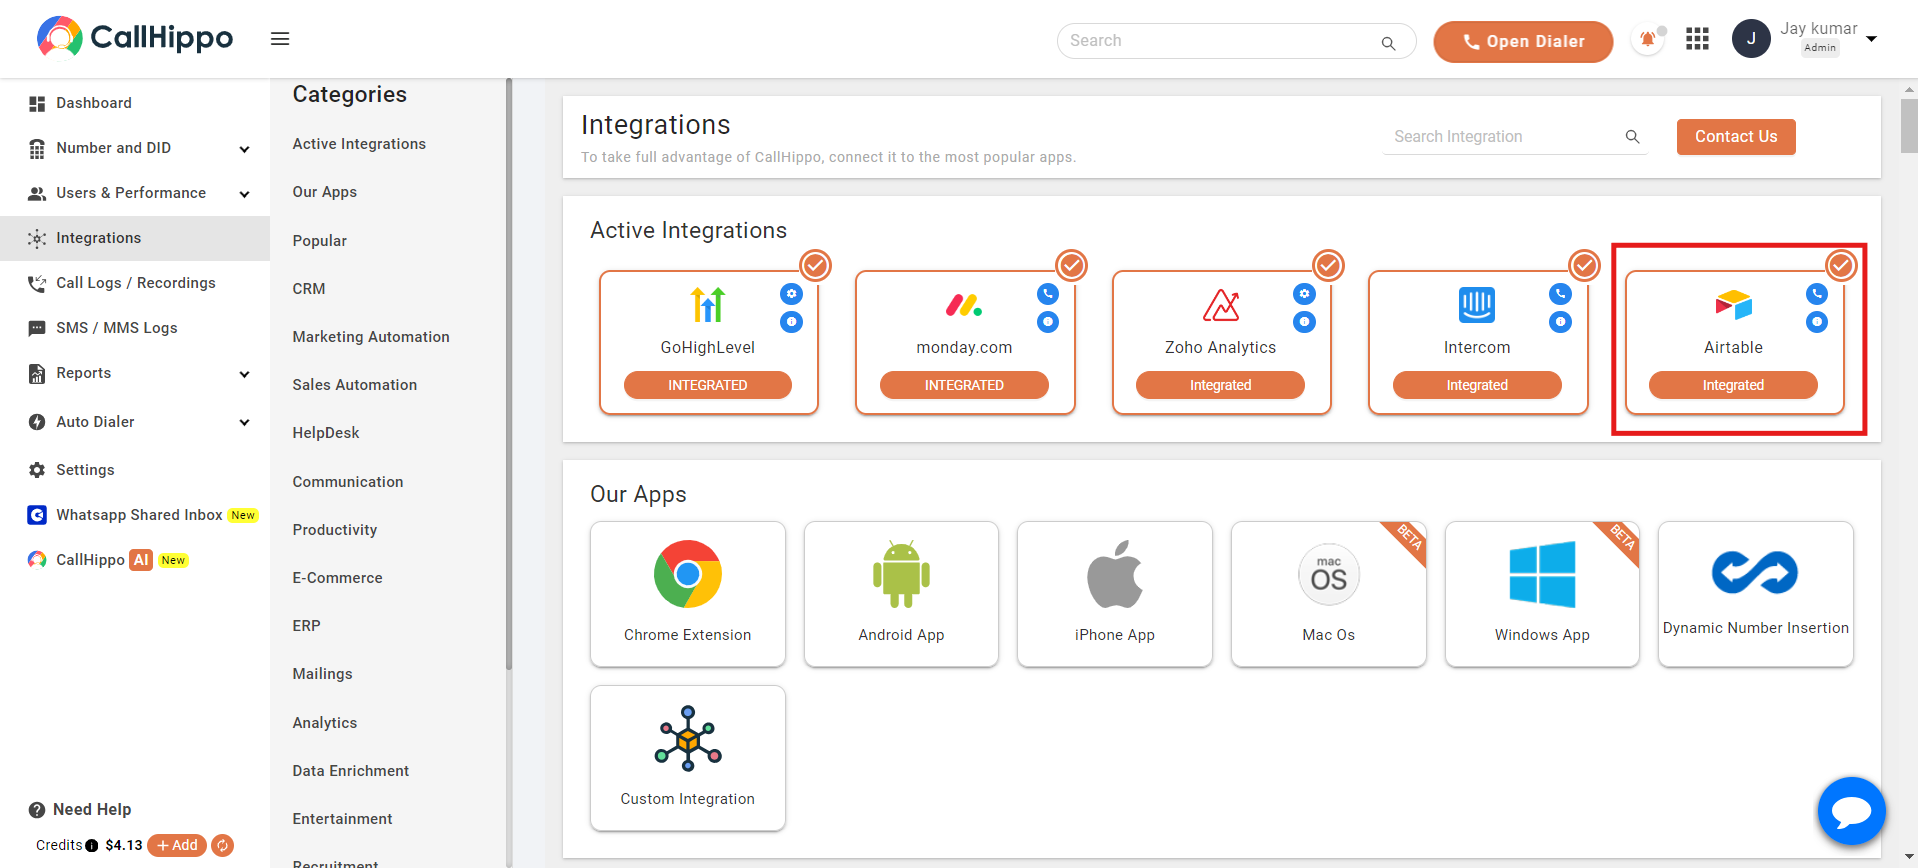This screenshot has width=1918, height=868.
Task: Toggle Airtable active checkmark badge
Action: [1841, 265]
